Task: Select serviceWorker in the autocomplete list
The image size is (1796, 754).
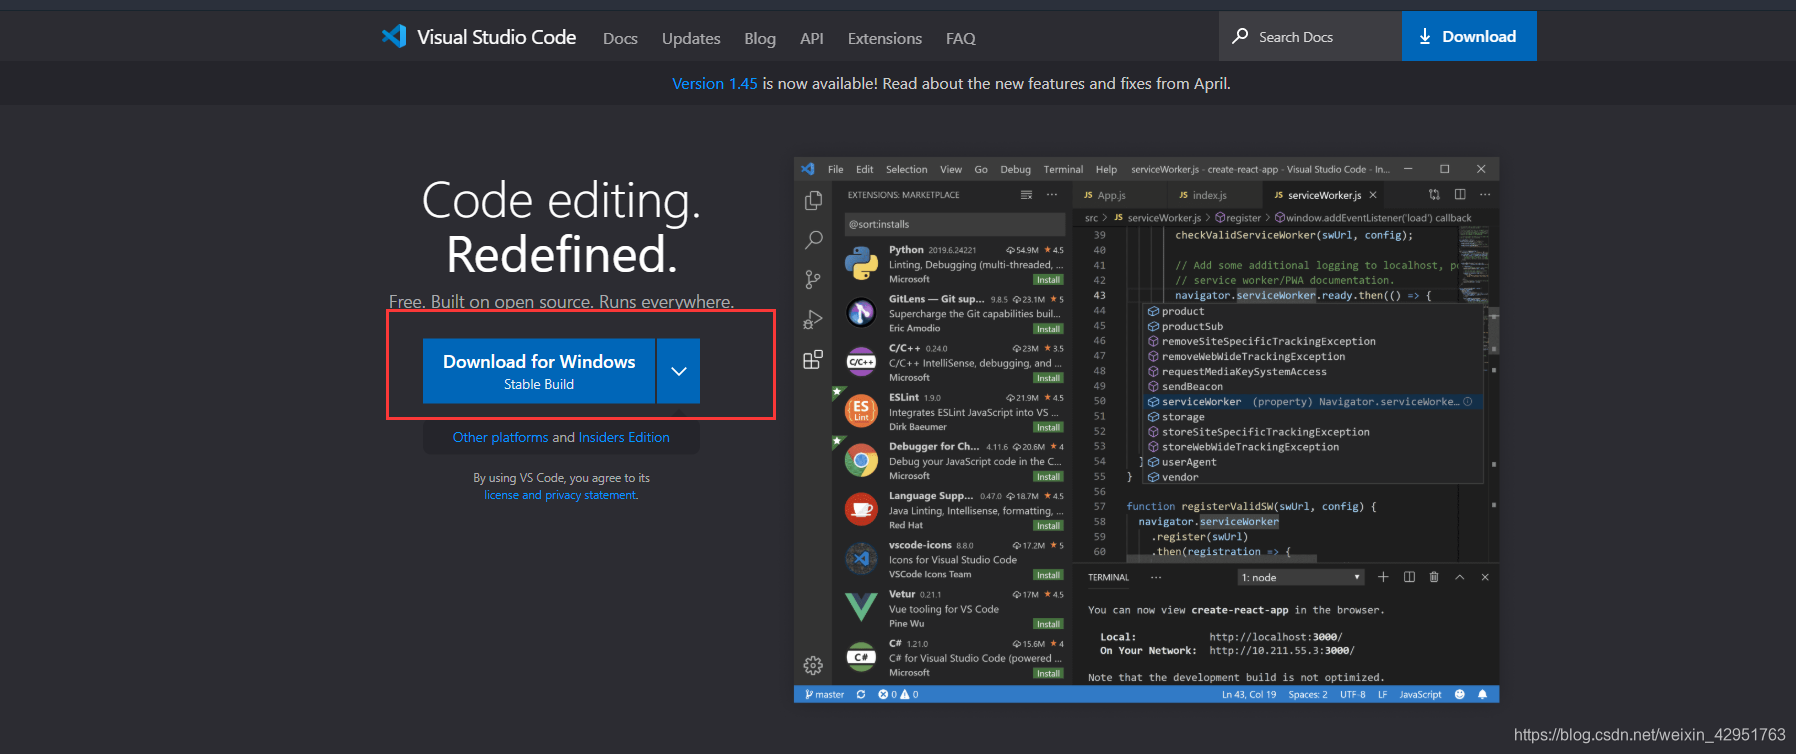Action: pyautogui.click(x=1313, y=401)
